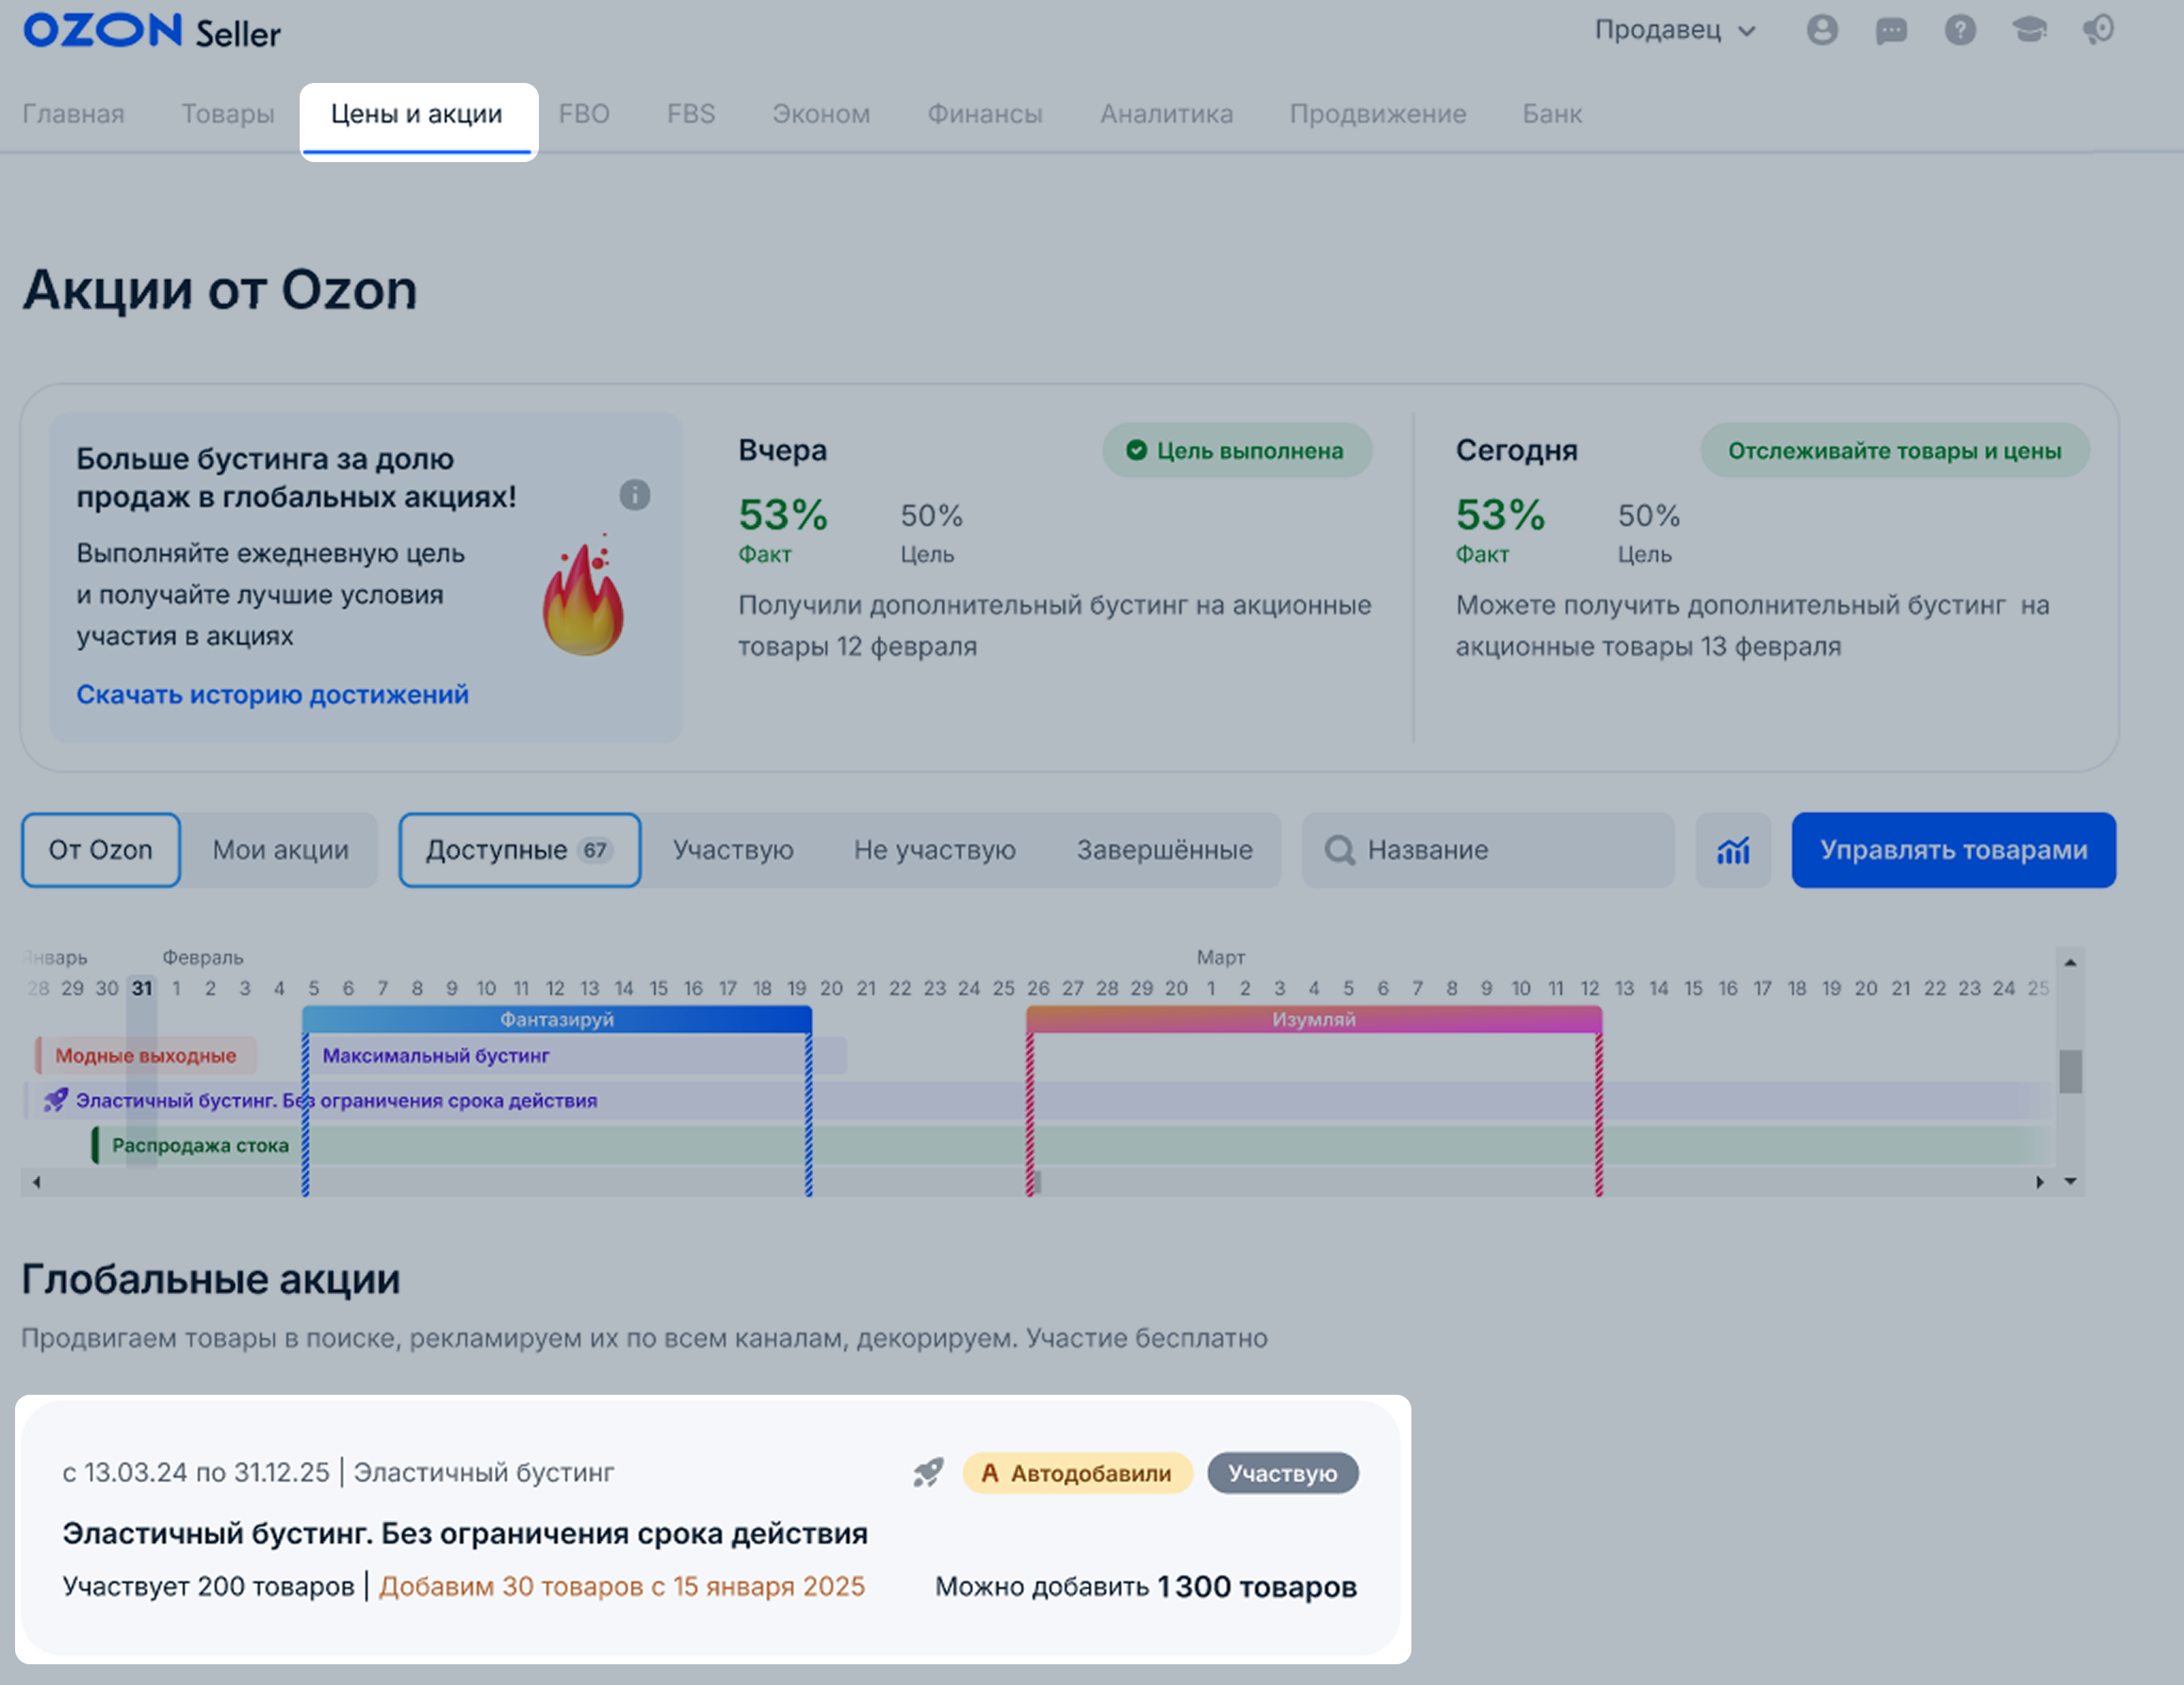Click the timeline left scroll arrow

36,1182
